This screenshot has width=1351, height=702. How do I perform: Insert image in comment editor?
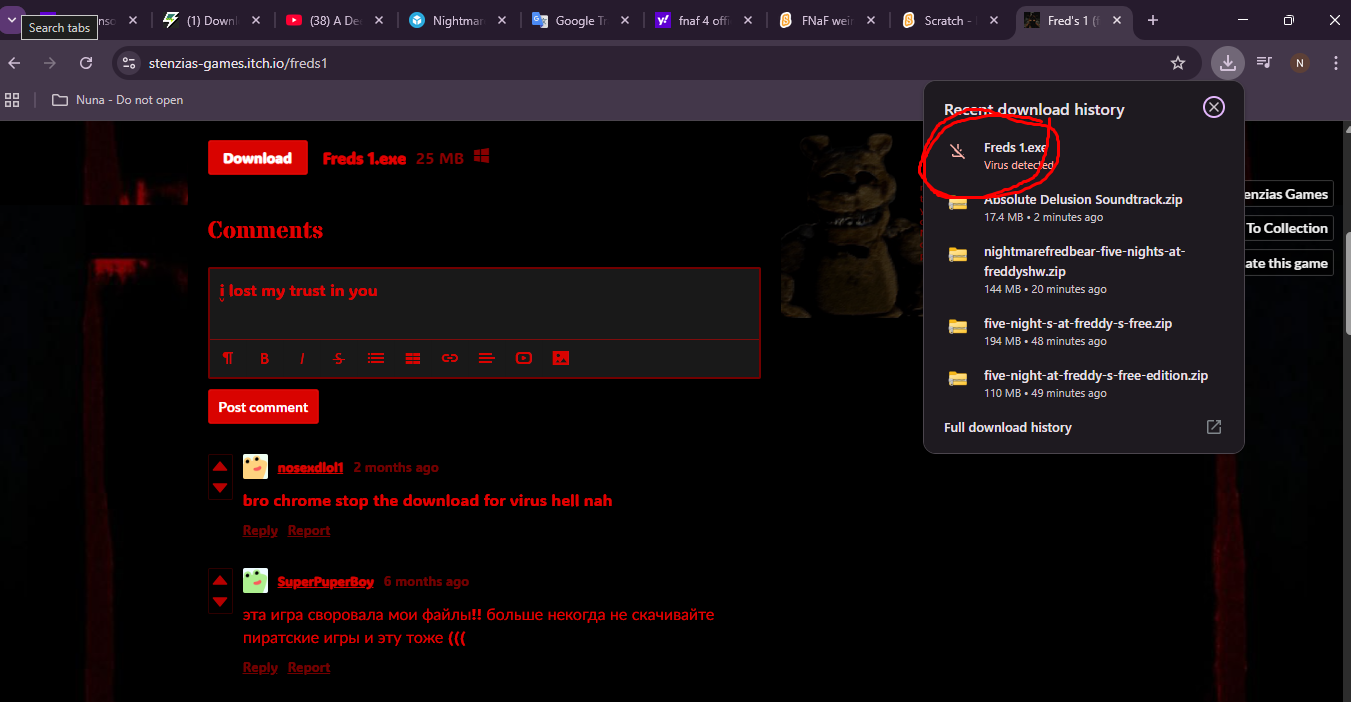[x=561, y=358]
